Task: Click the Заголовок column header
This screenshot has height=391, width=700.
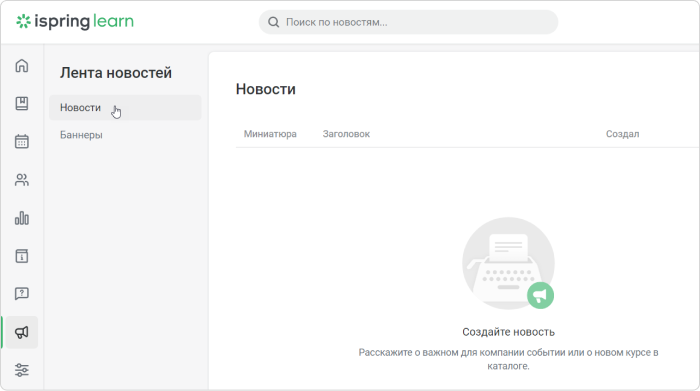Action: [346, 134]
